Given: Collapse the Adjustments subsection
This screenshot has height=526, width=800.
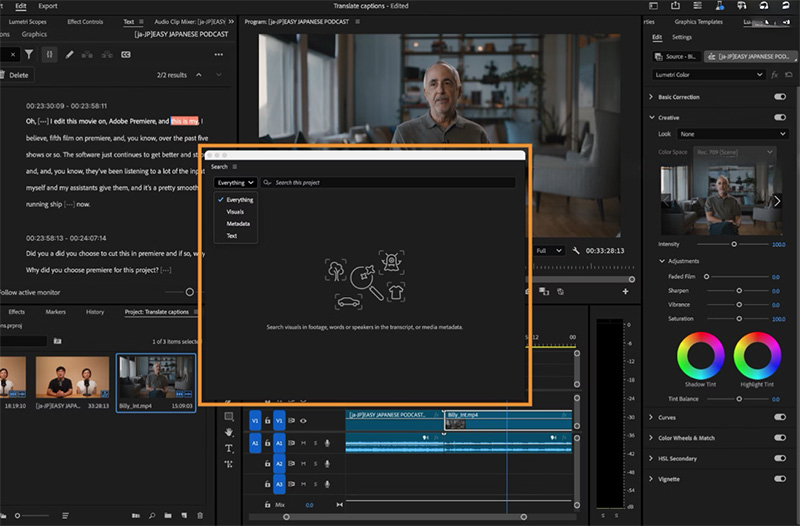Looking at the screenshot, I should pos(662,261).
